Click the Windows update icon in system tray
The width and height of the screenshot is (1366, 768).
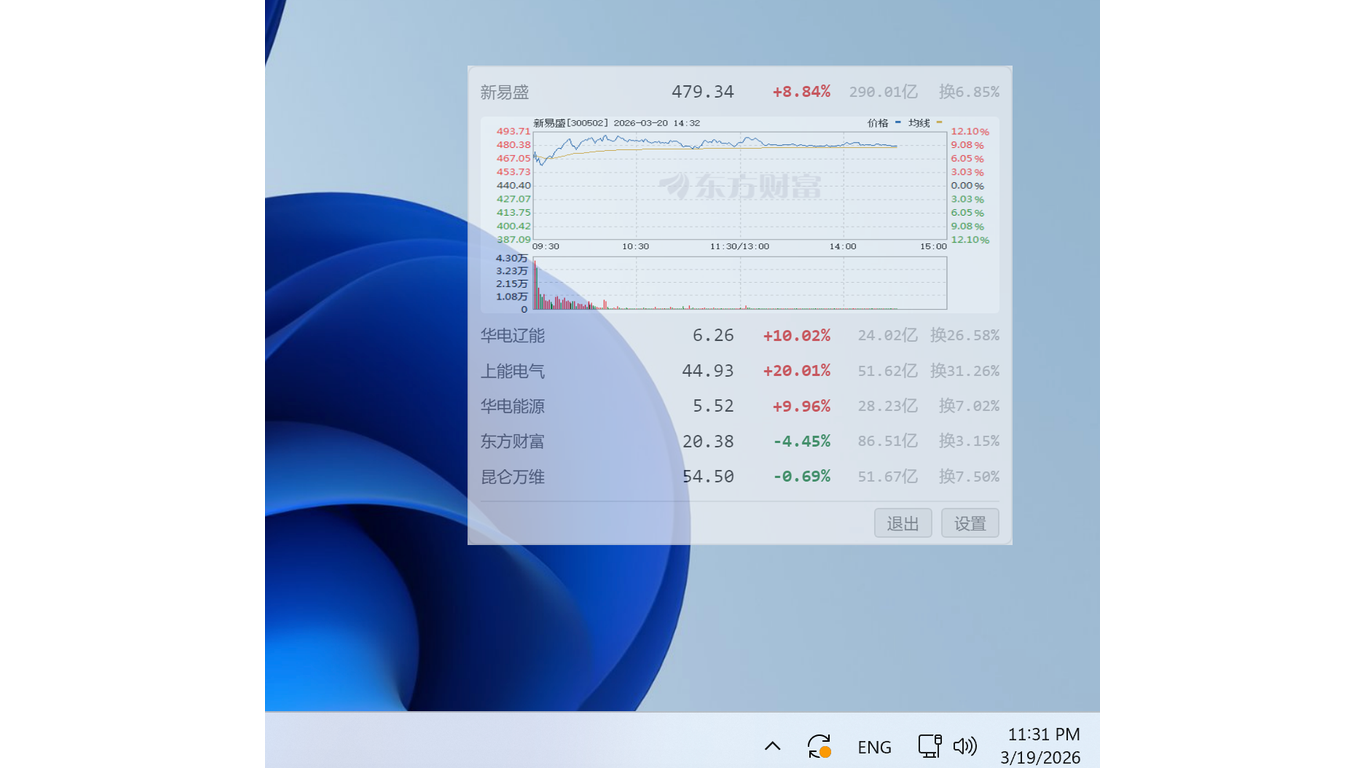coord(818,745)
